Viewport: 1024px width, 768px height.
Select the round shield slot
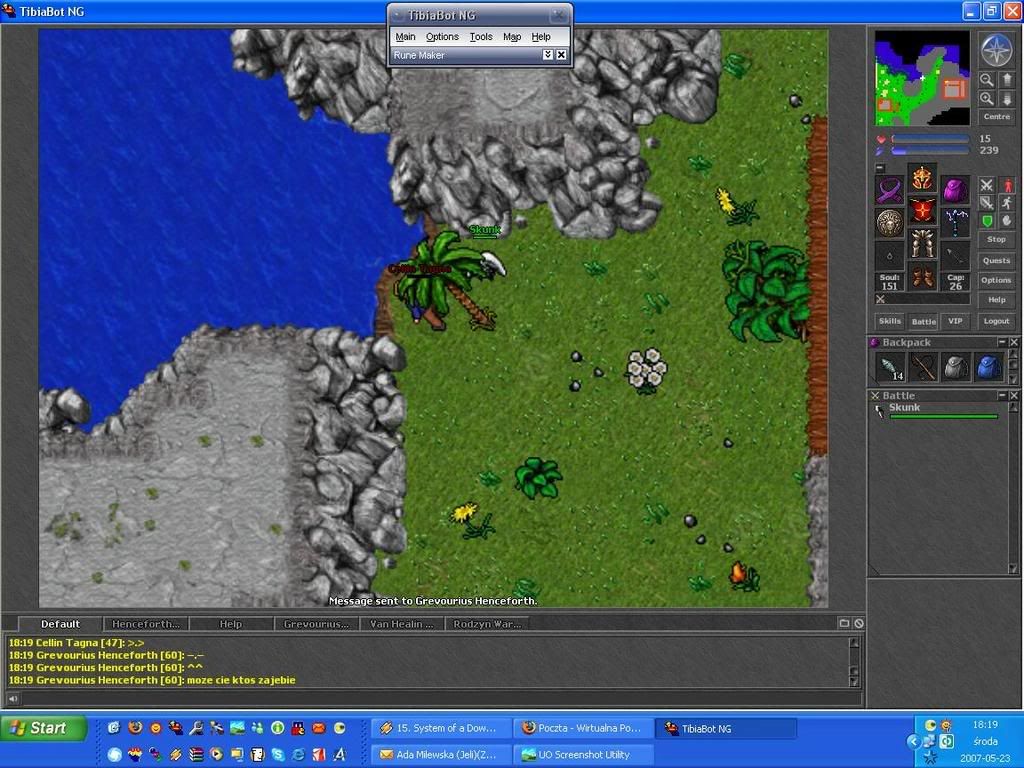click(x=889, y=223)
